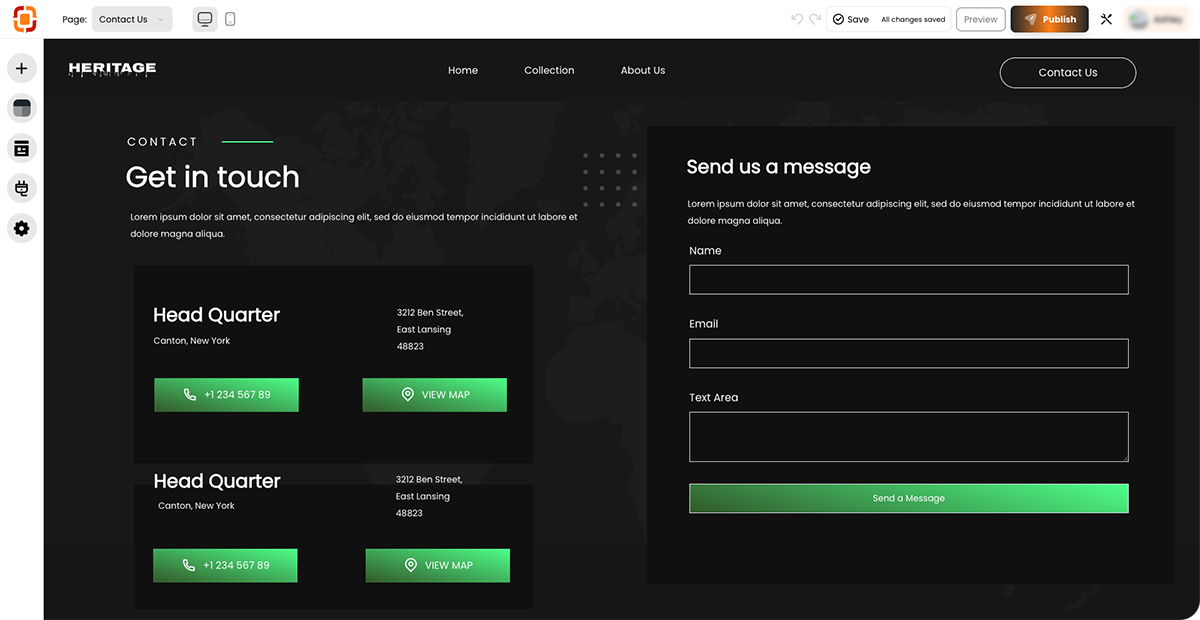
Task: Open the tools wrench icon
Action: (1106, 19)
